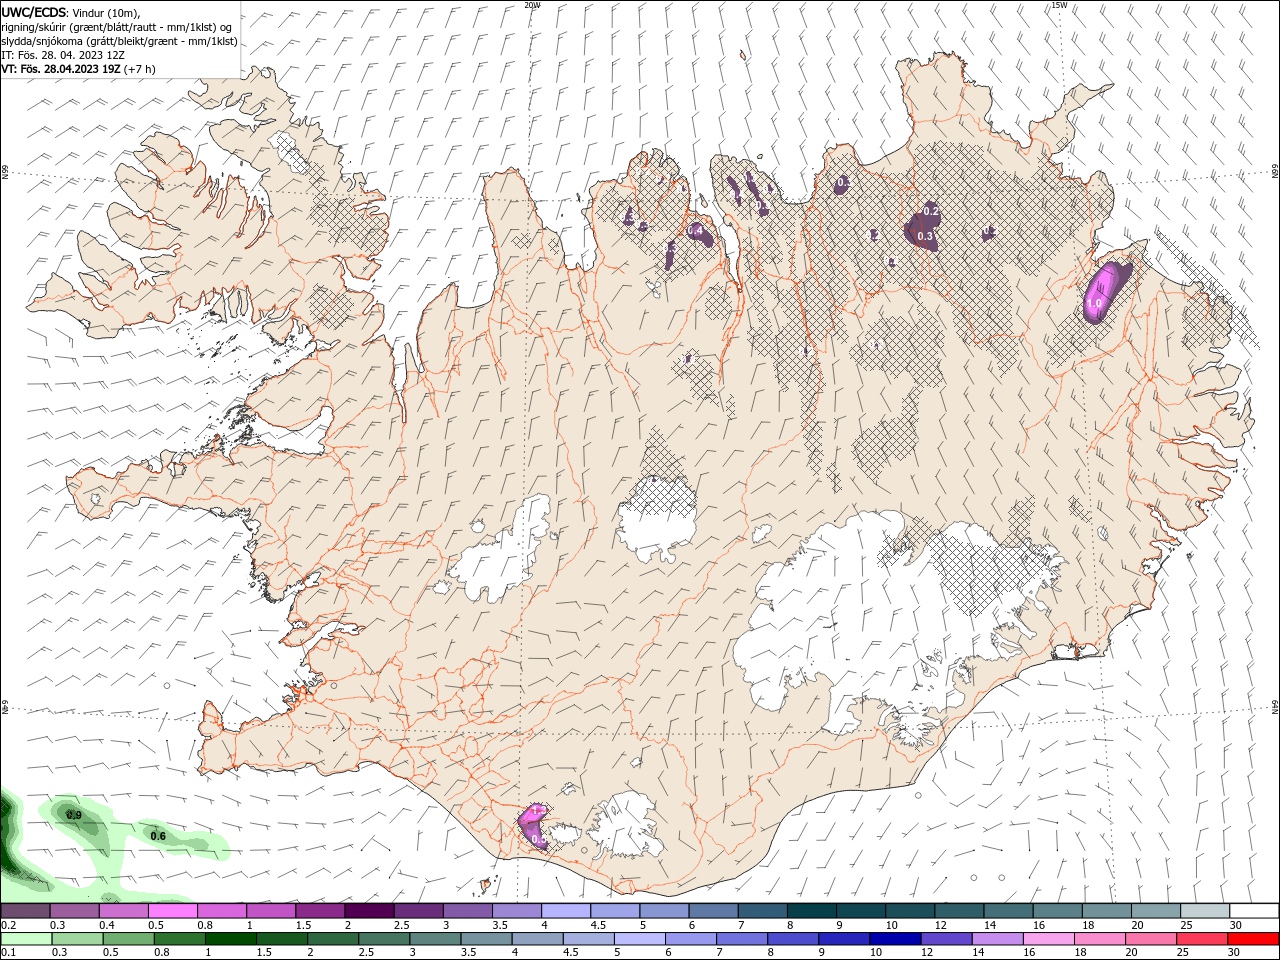Click the white 30 snow legend swatch
Screen dimensions: 1280x960
(1254, 911)
